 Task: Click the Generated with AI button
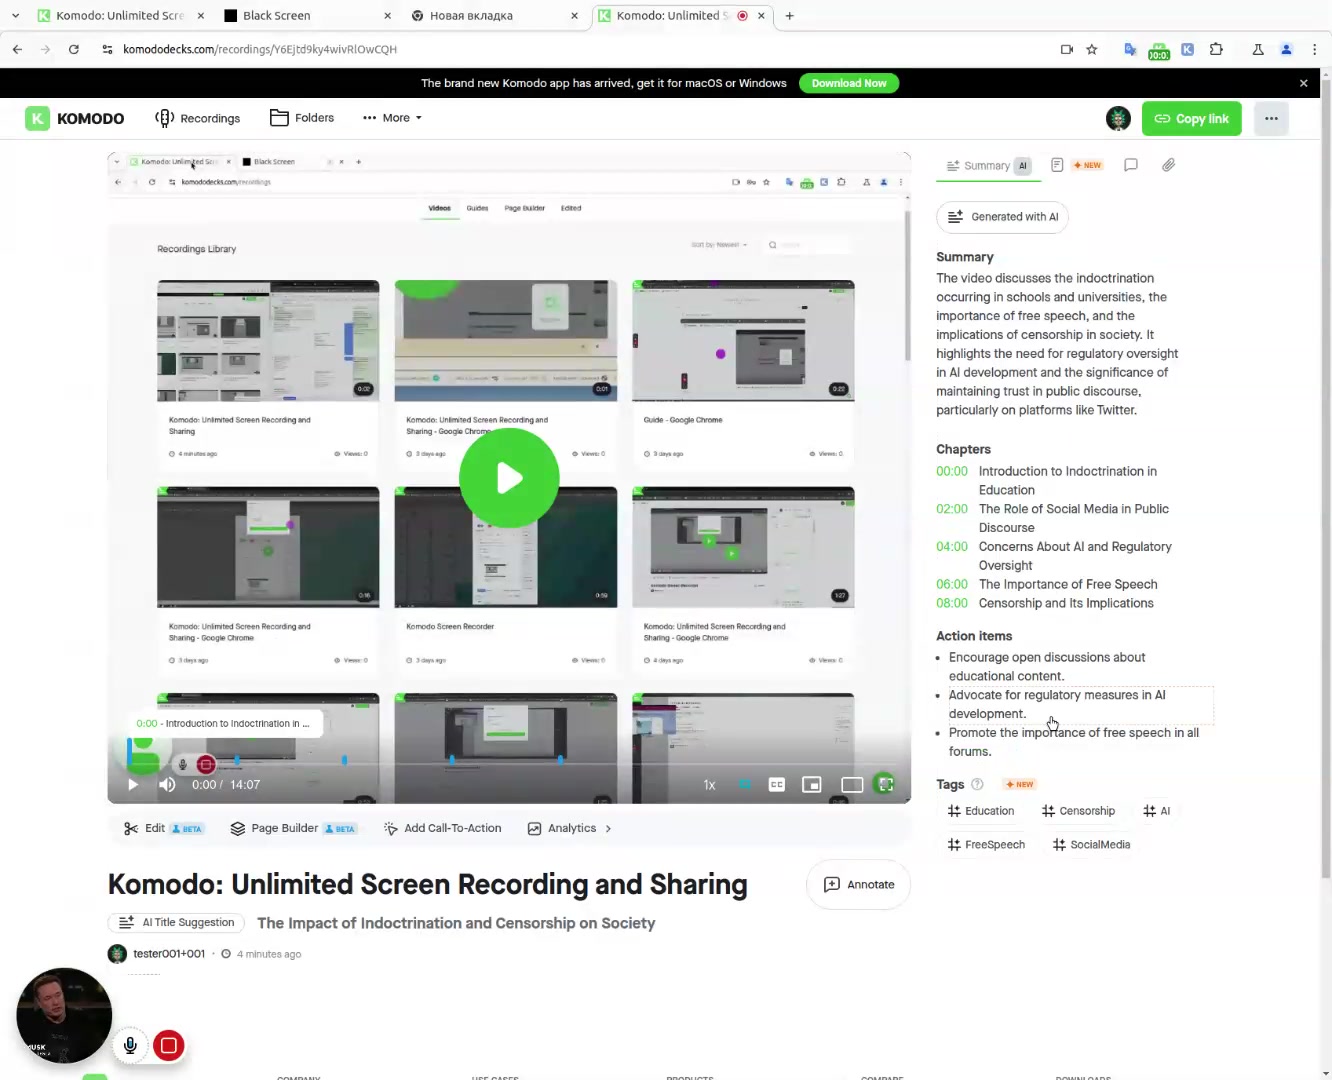(1002, 217)
